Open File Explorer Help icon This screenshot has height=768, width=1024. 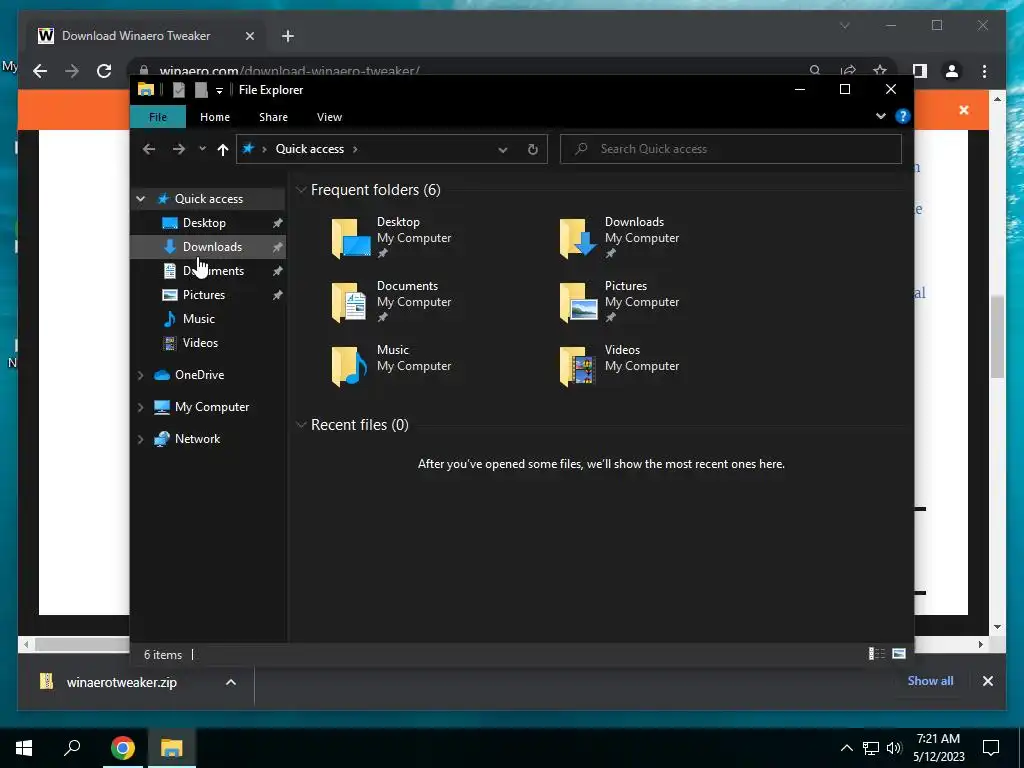[x=903, y=116]
